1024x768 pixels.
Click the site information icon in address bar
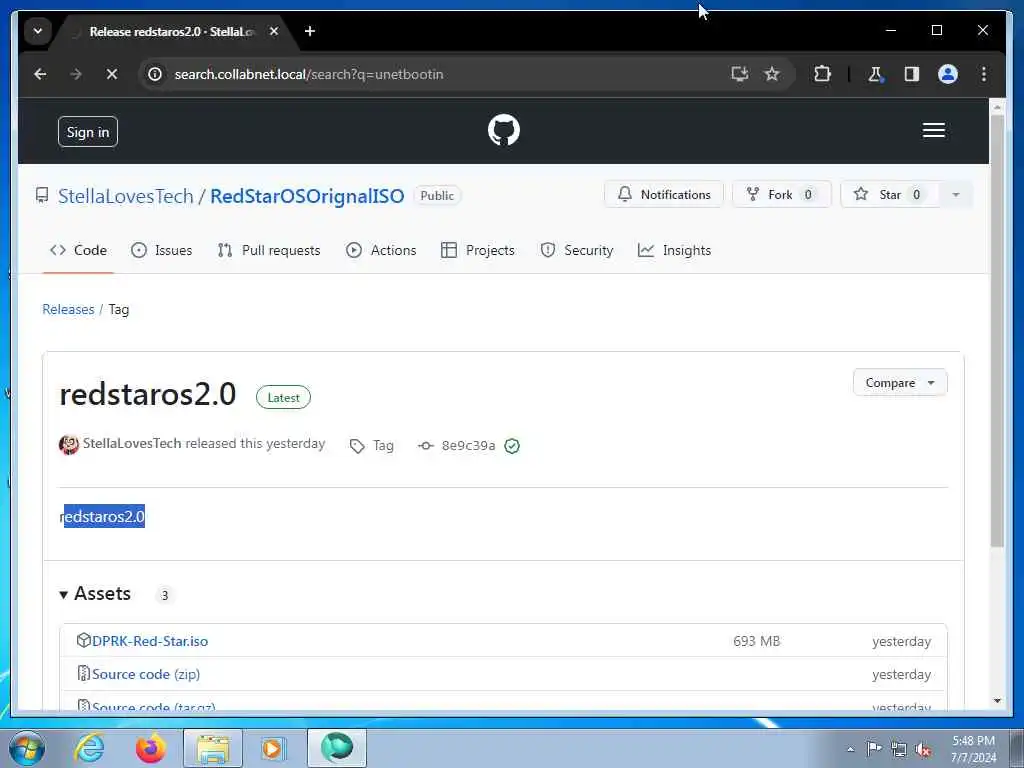155,74
